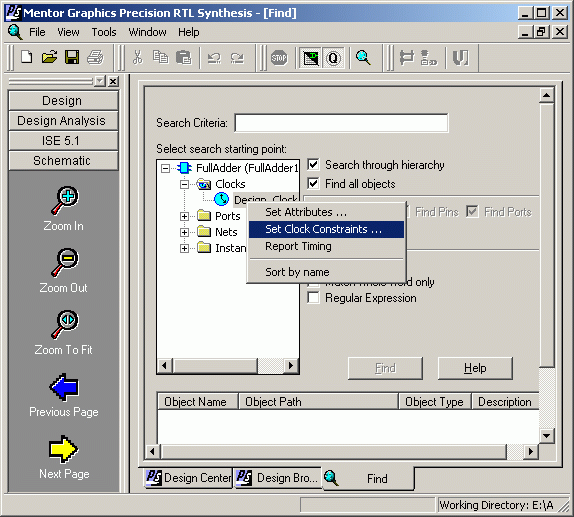Click the STOP toolbar icon

(279, 58)
